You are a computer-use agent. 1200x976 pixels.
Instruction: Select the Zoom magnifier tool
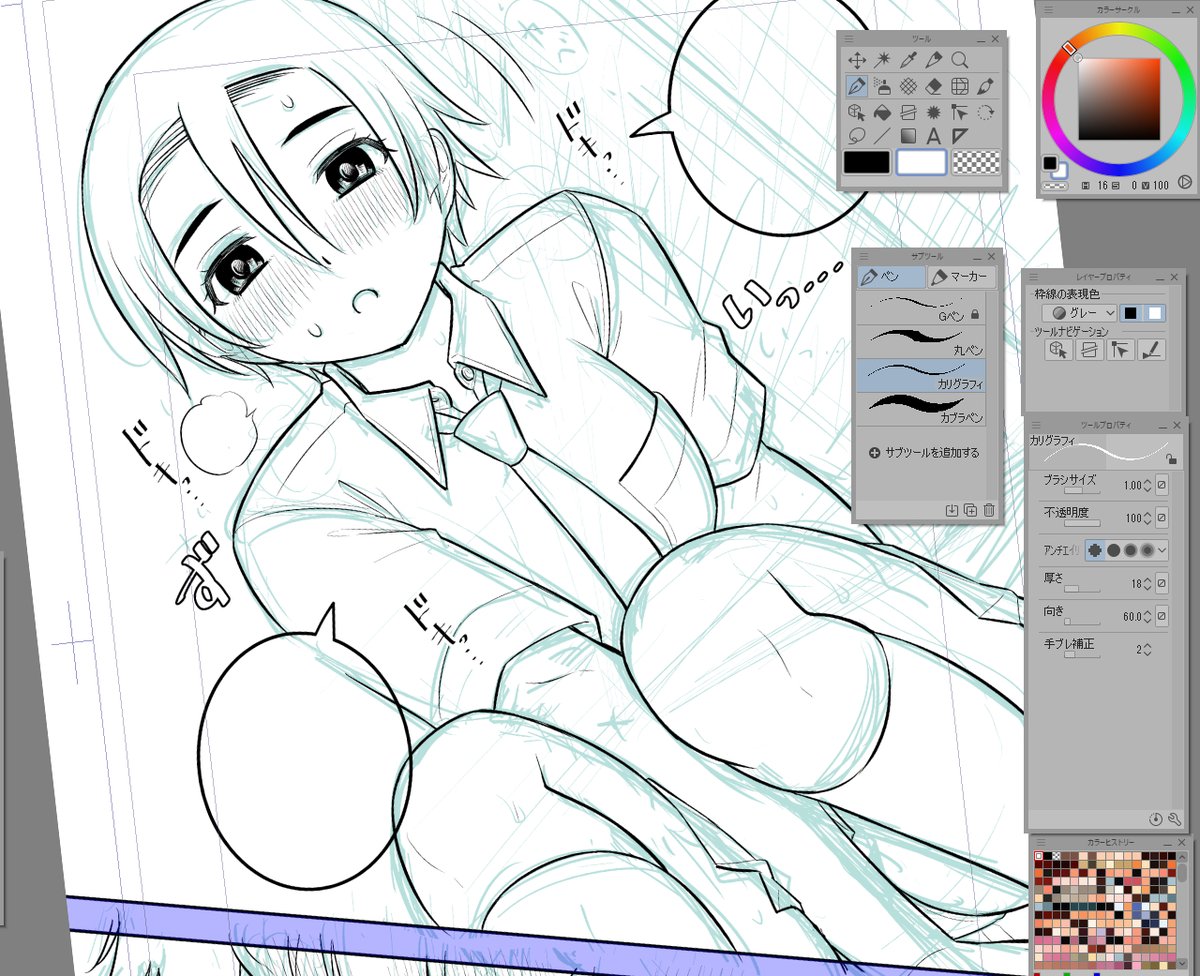pyautogui.click(x=960, y=60)
